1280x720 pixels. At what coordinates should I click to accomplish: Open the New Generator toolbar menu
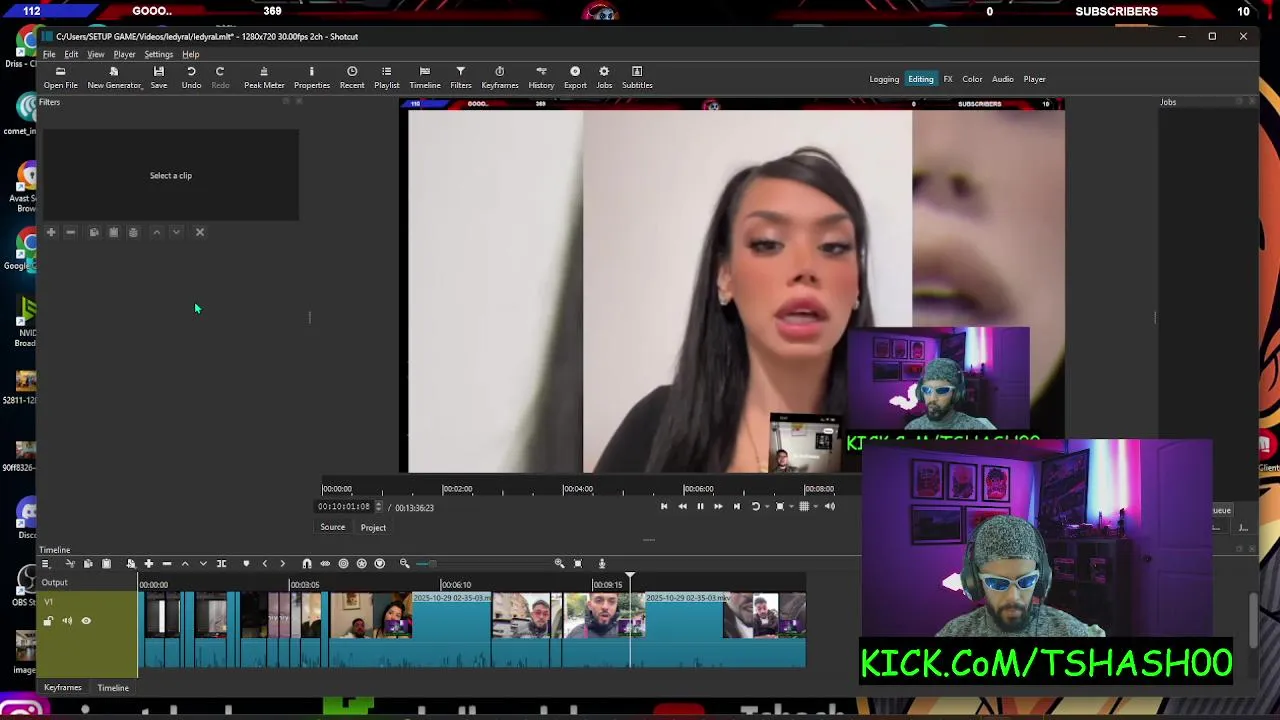[115, 77]
